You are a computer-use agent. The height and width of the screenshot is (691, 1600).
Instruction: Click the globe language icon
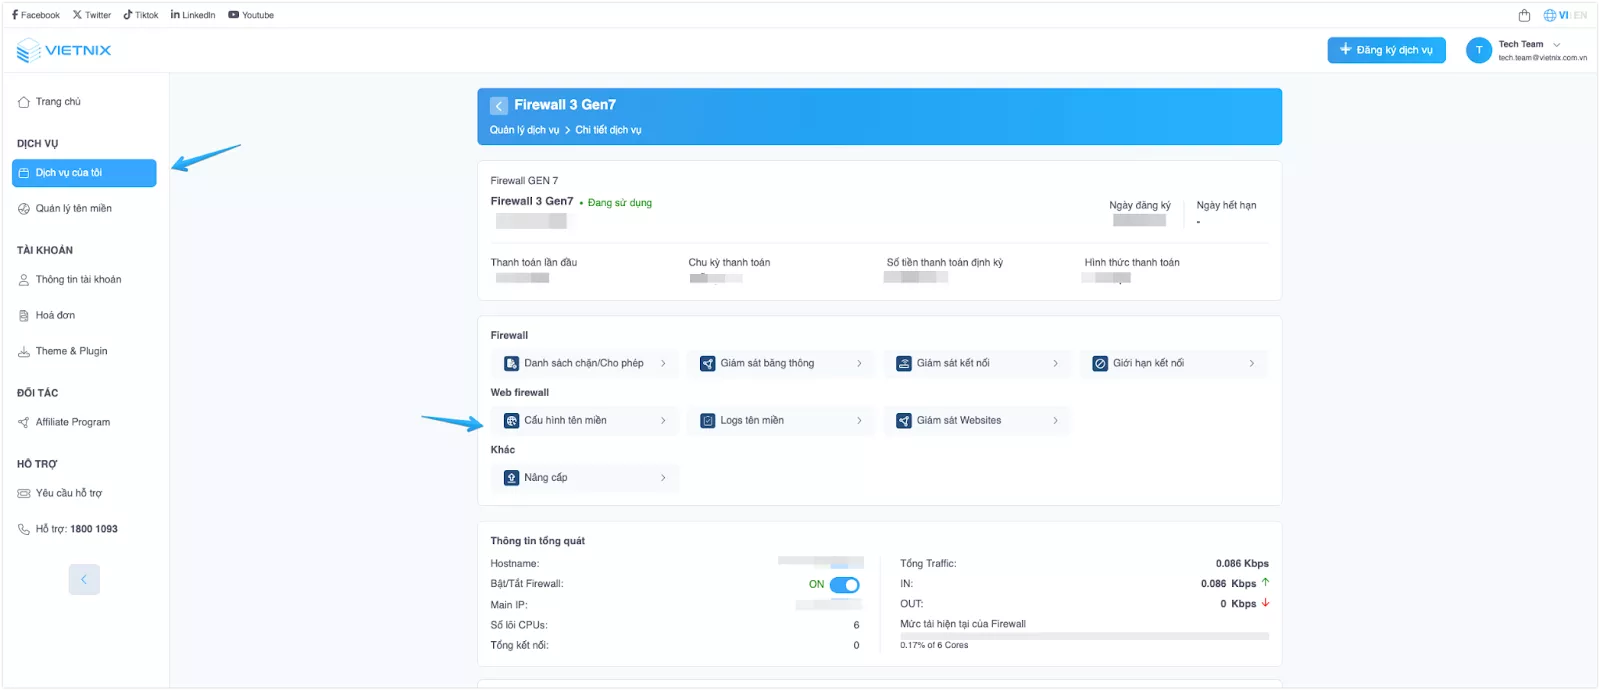(x=1549, y=15)
